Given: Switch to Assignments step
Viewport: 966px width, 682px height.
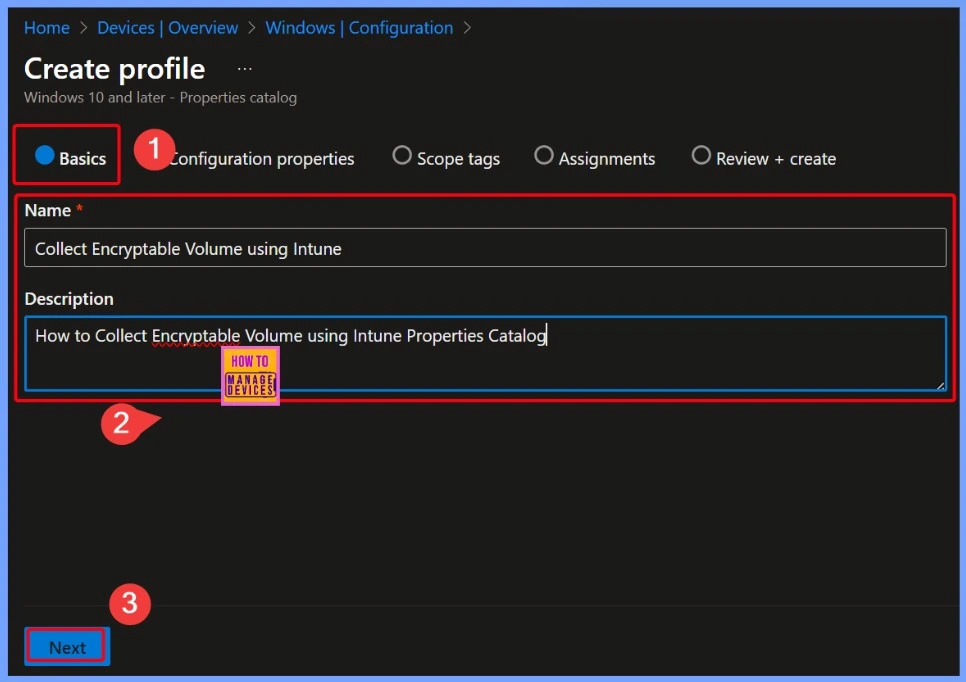Looking at the screenshot, I should coord(595,158).
